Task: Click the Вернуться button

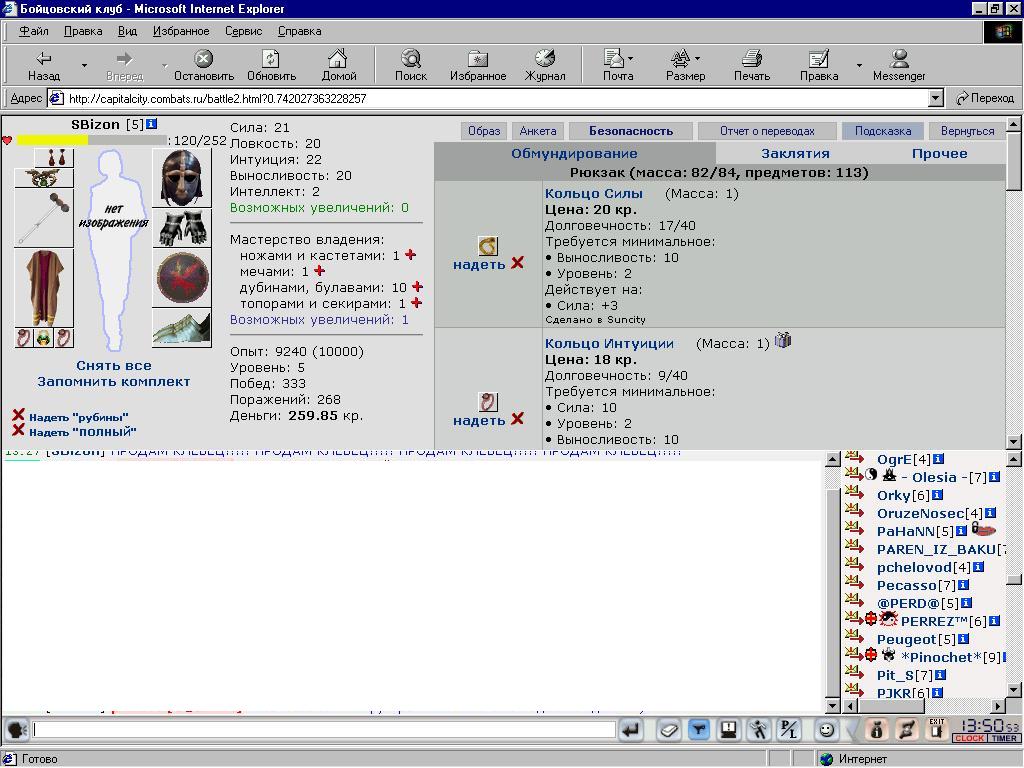Action: click(967, 131)
